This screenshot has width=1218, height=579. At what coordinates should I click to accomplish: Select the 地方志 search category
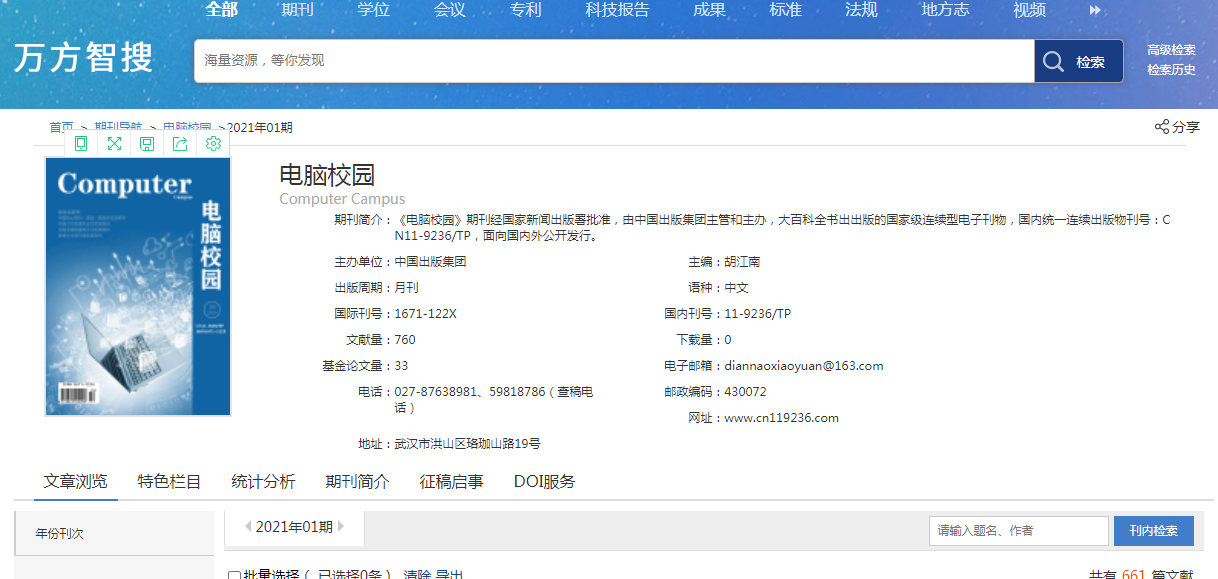(x=946, y=10)
